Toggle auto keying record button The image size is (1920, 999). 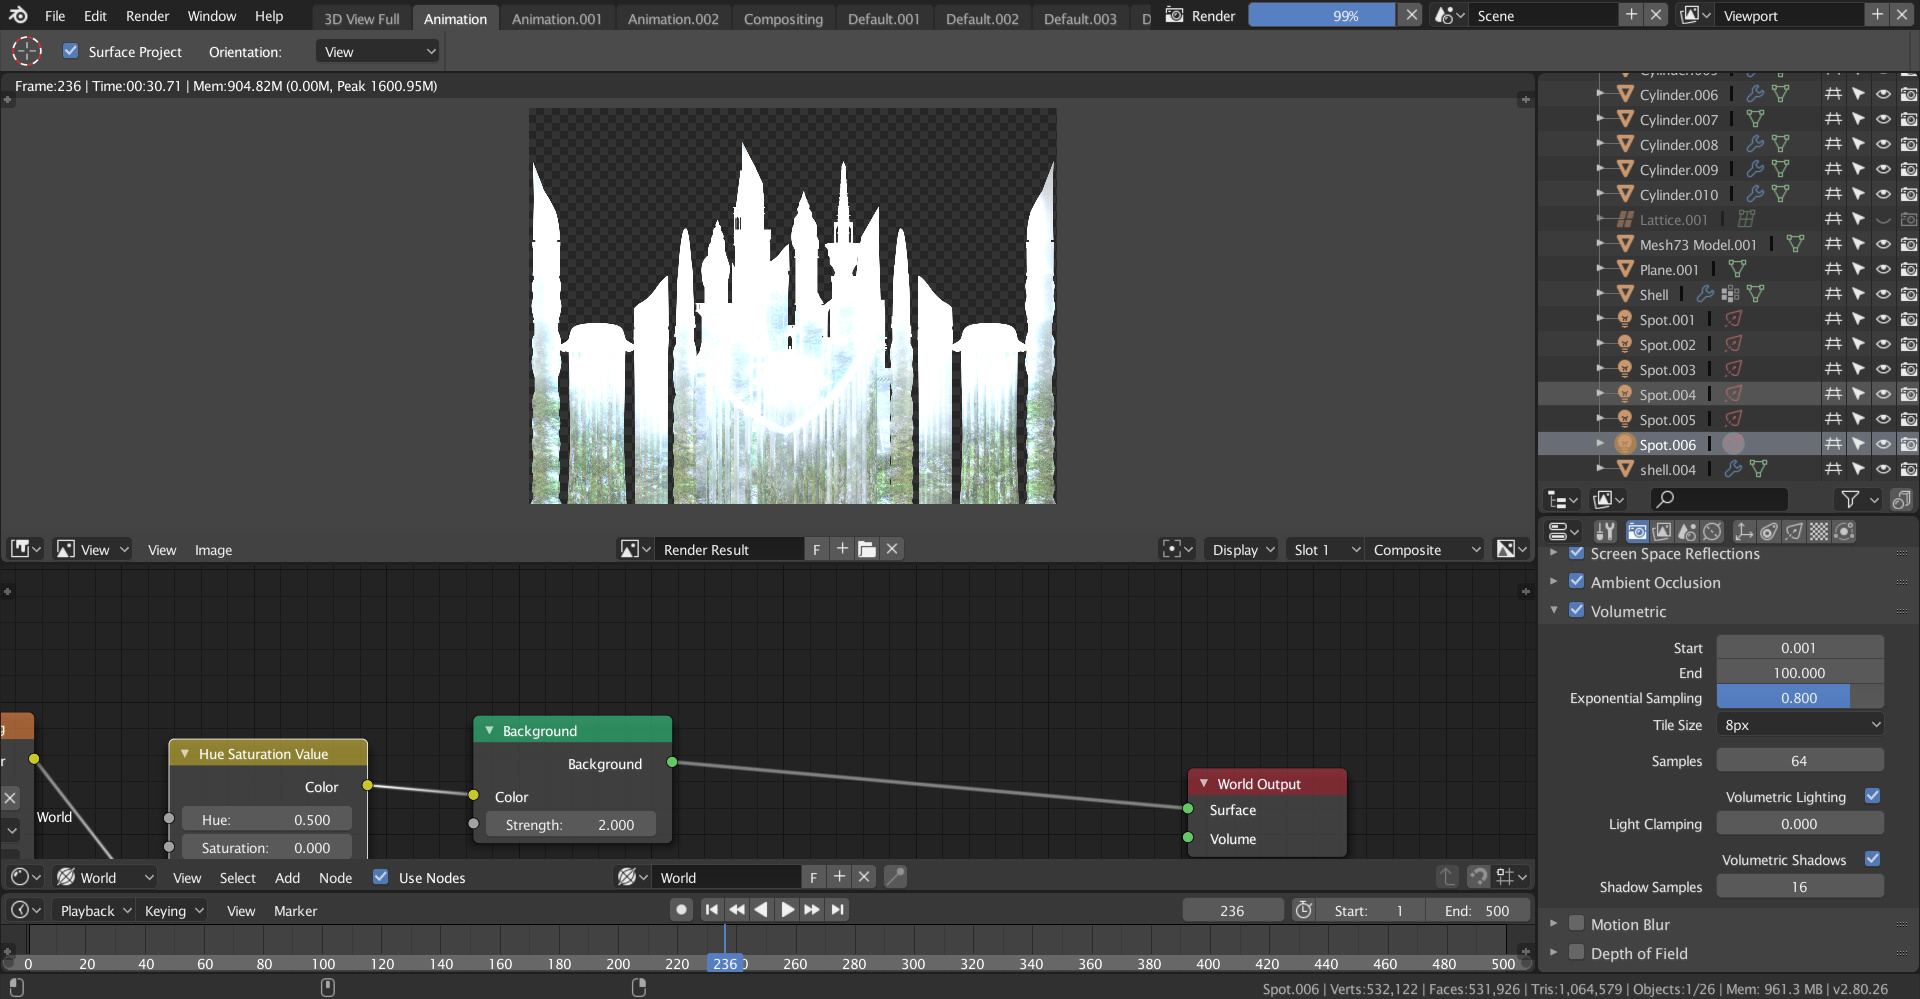682,910
